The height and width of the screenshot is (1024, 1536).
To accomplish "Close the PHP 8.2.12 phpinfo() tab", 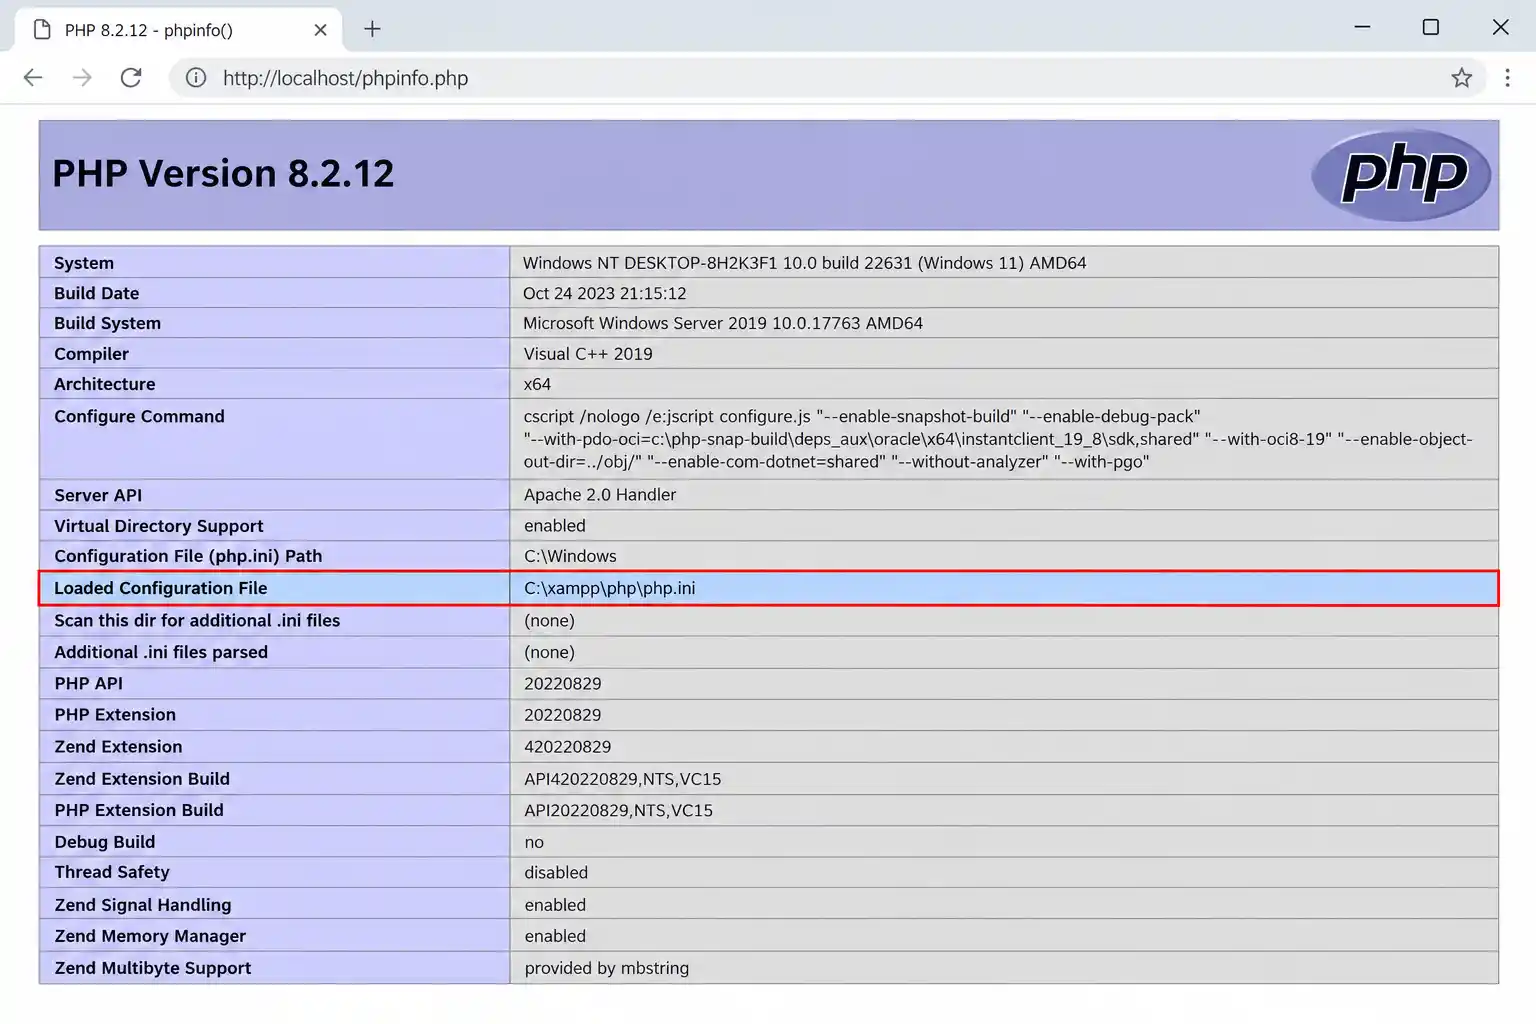I will 320,30.
